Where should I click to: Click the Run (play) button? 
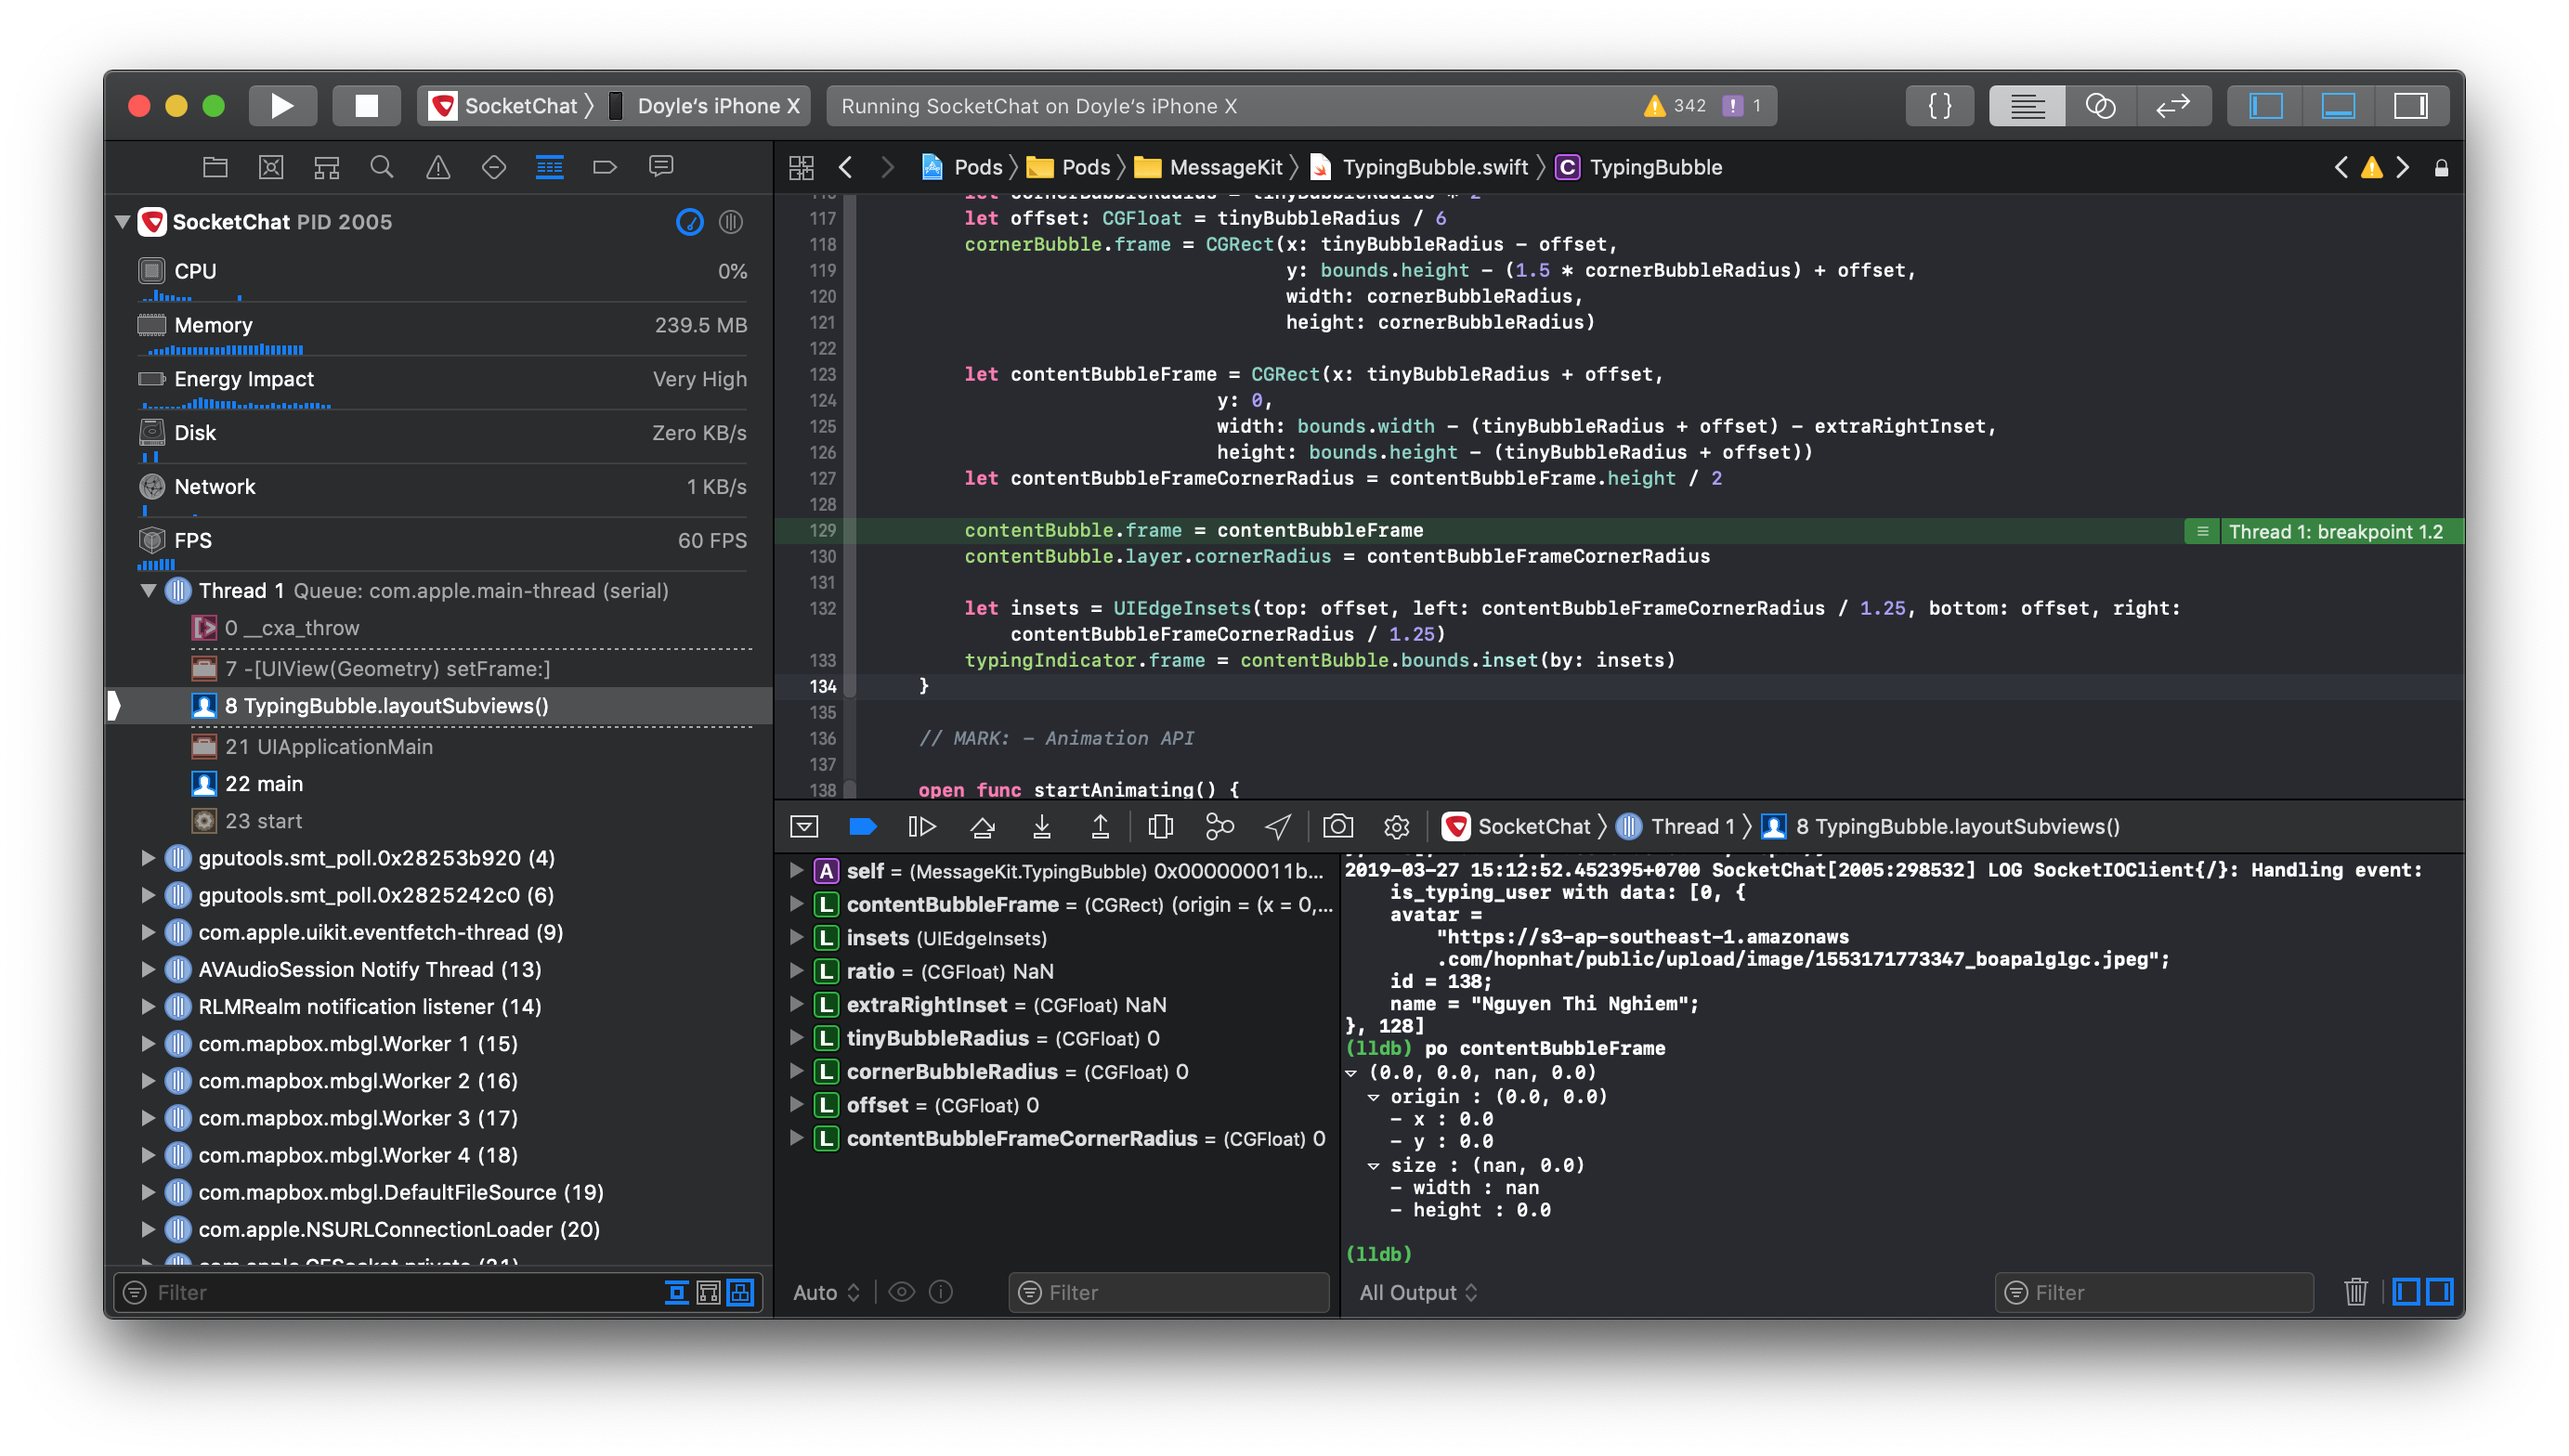282,106
